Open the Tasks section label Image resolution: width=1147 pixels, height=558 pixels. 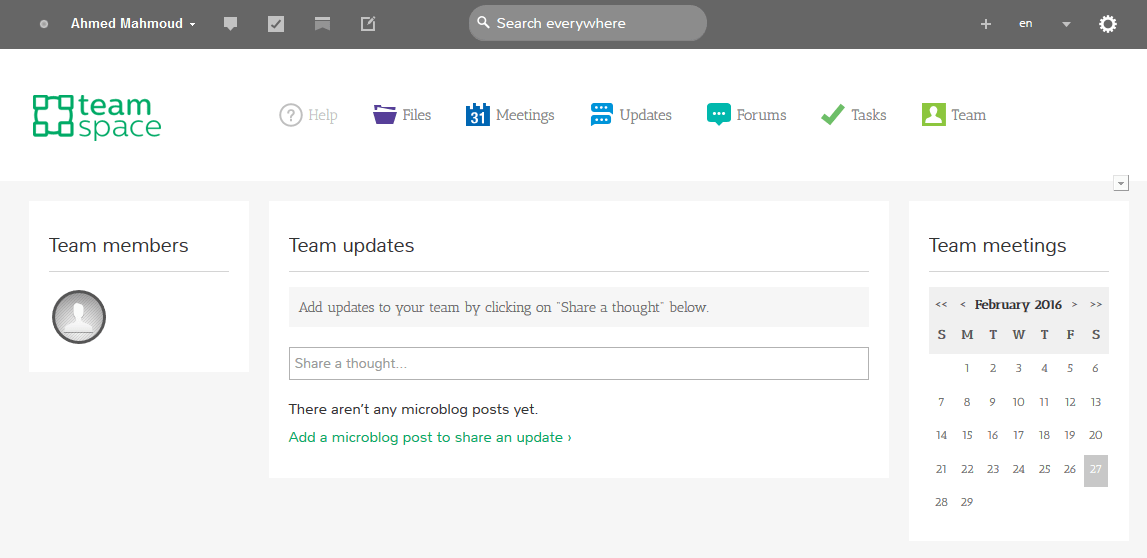868,115
